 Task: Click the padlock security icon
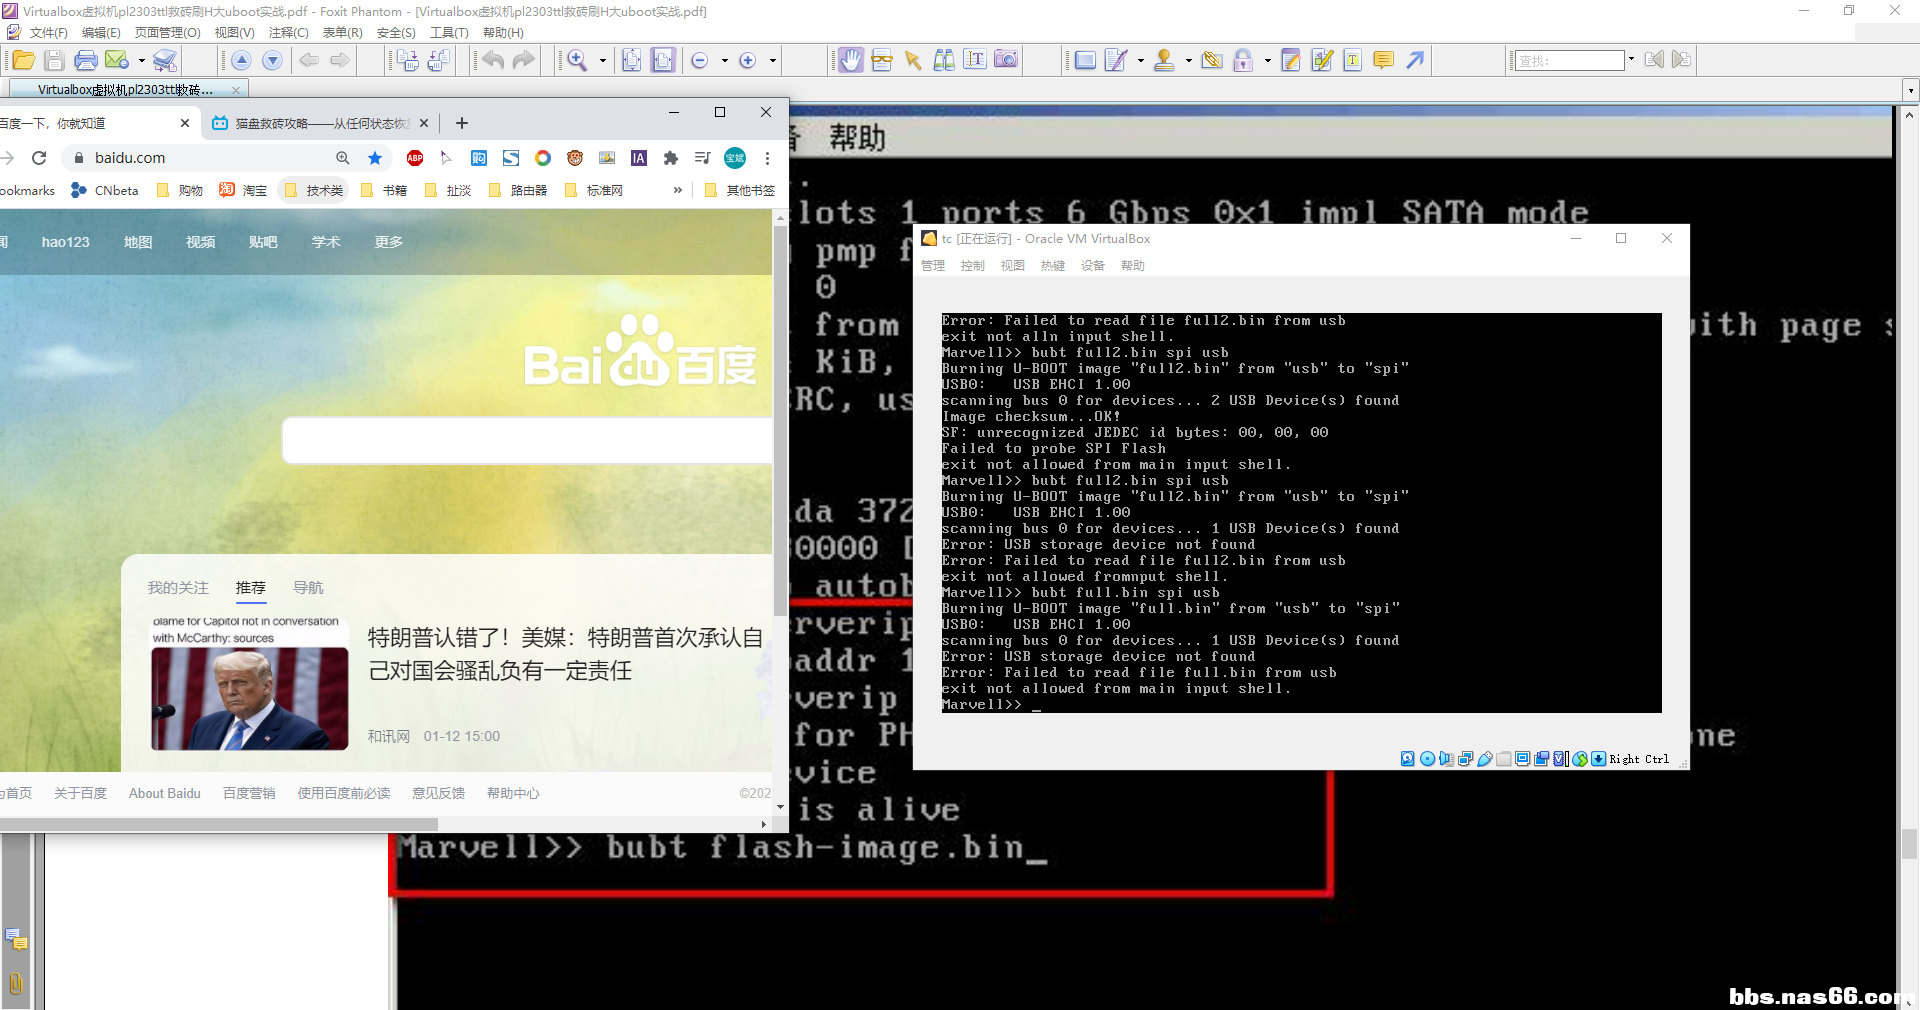point(1243,60)
